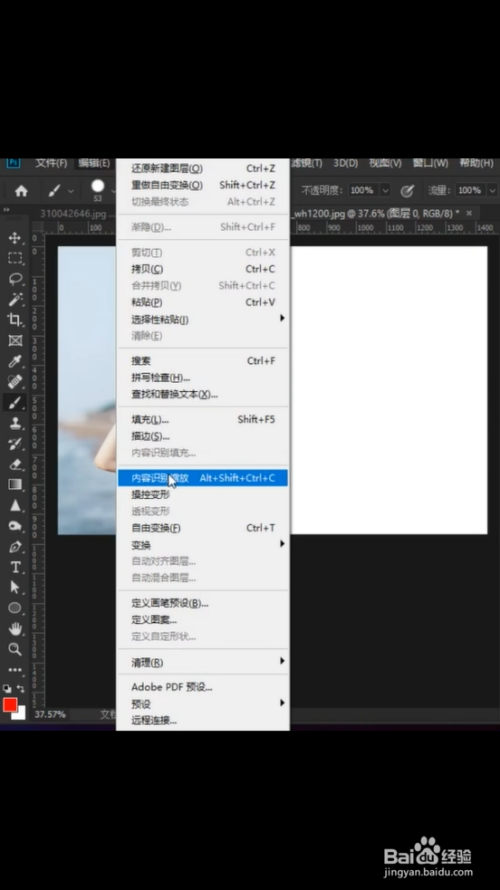Choose 操控变形 menu entry
Image resolution: width=500 pixels, height=890 pixels.
point(203,495)
